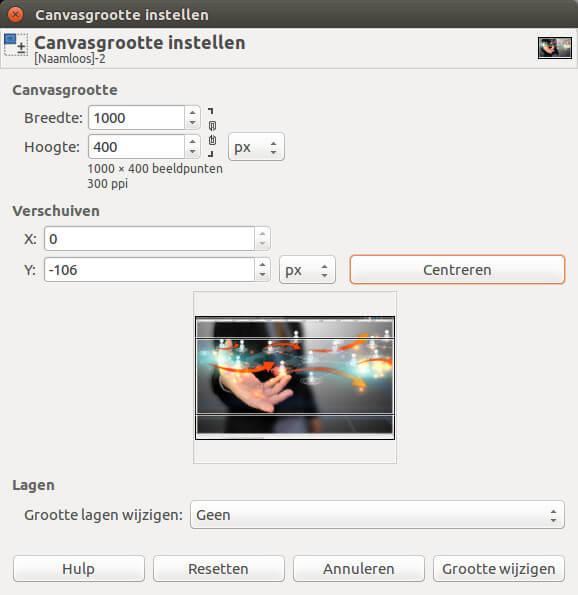
Task: Click into the Breedte input field
Action: click(137, 118)
